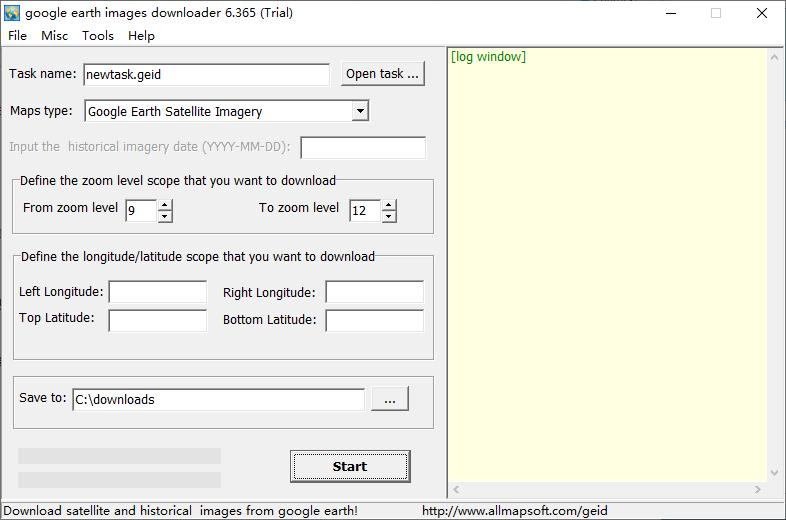
Task: Click the lower progress bar
Action: [x=119, y=479]
